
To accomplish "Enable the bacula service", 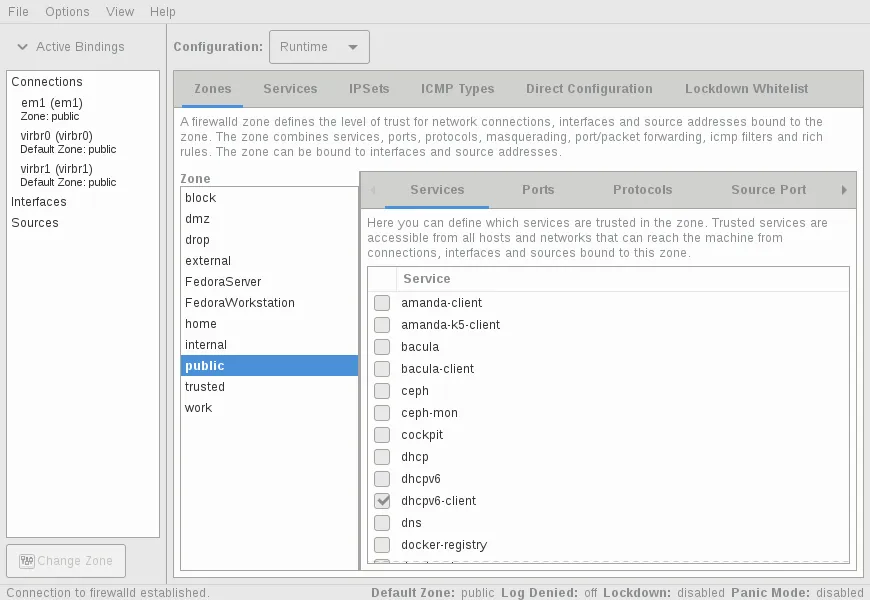I will (381, 347).
